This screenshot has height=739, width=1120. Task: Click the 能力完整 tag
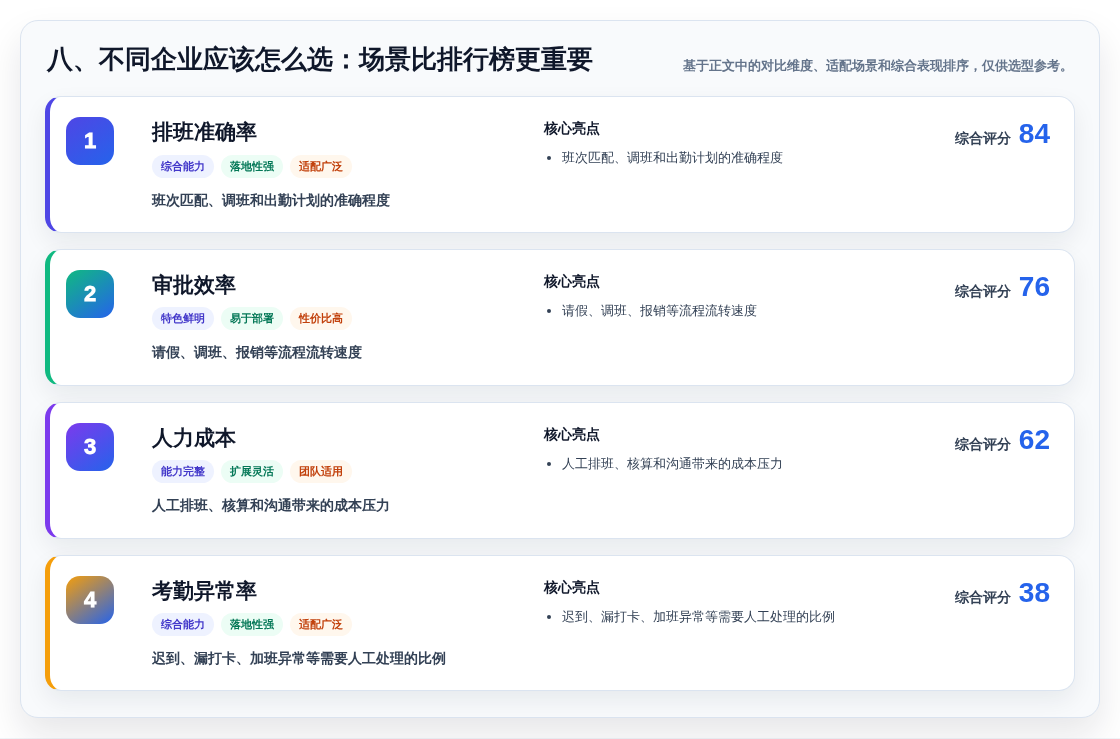pyautogui.click(x=183, y=471)
